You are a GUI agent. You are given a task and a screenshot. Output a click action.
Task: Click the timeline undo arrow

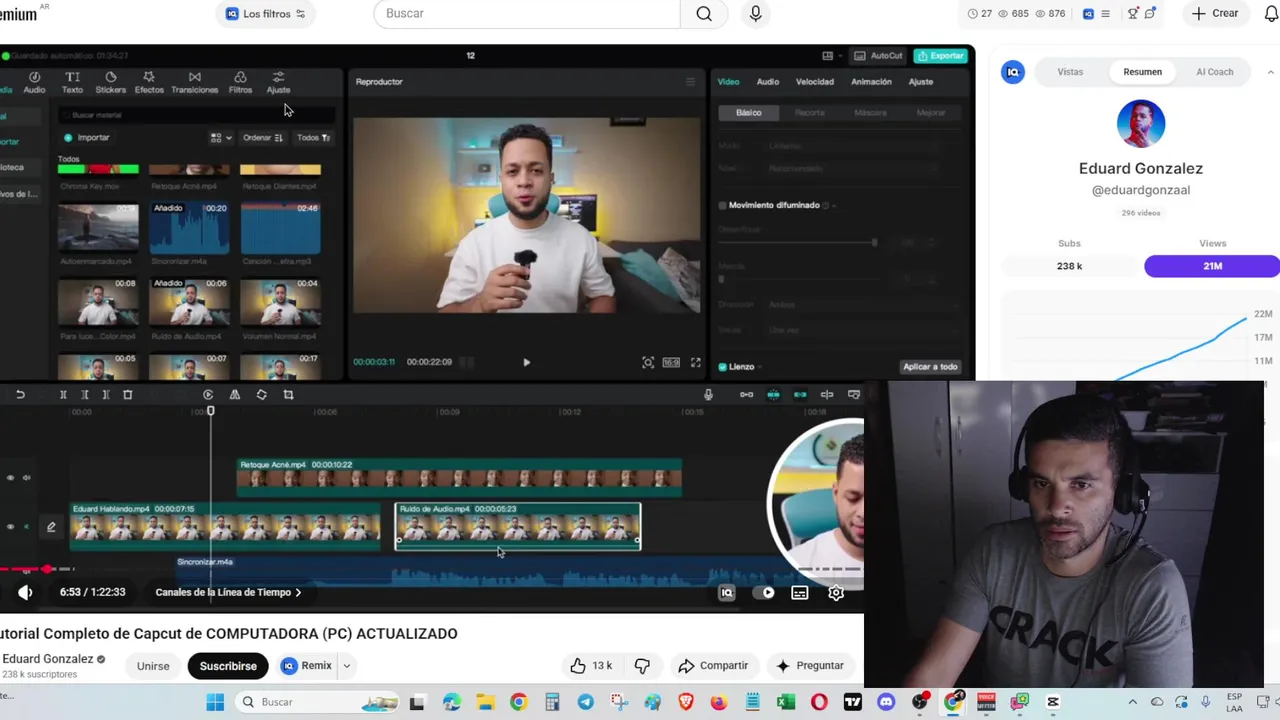coord(20,395)
